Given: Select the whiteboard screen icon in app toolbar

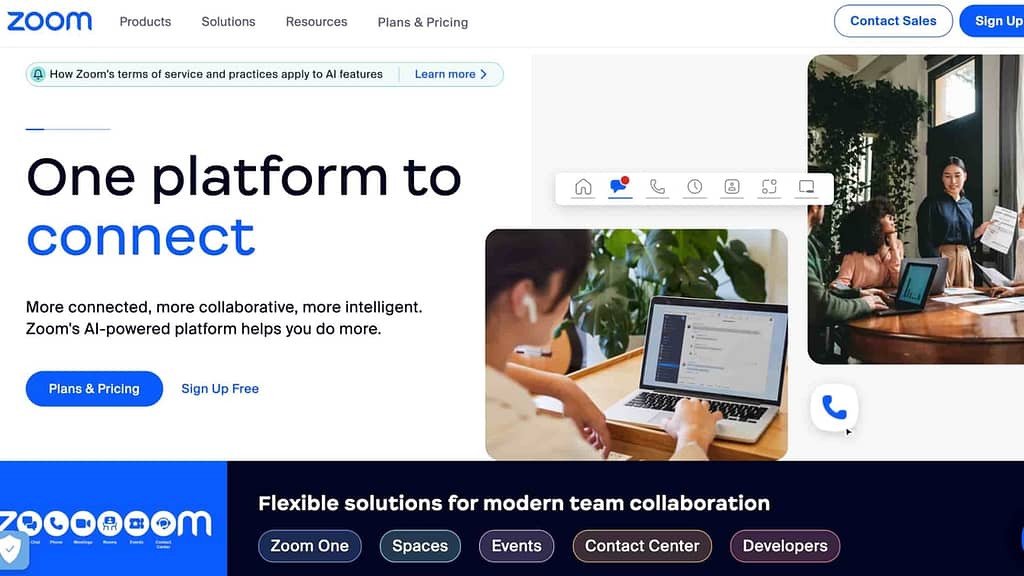Looking at the screenshot, I should coord(807,187).
